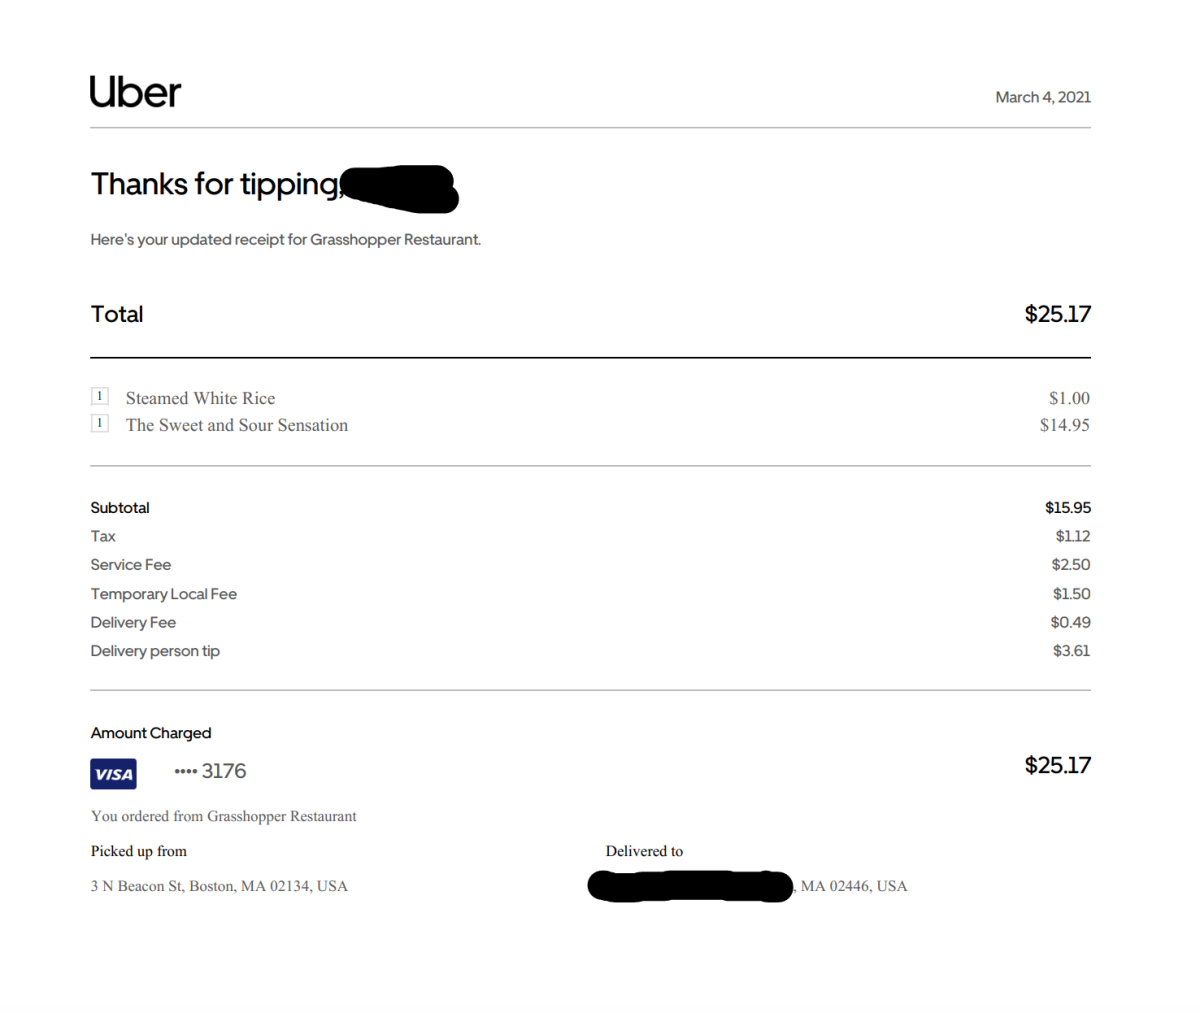Click the Delivery Fee label
Screen dimensions: 1200x1013
click(133, 622)
